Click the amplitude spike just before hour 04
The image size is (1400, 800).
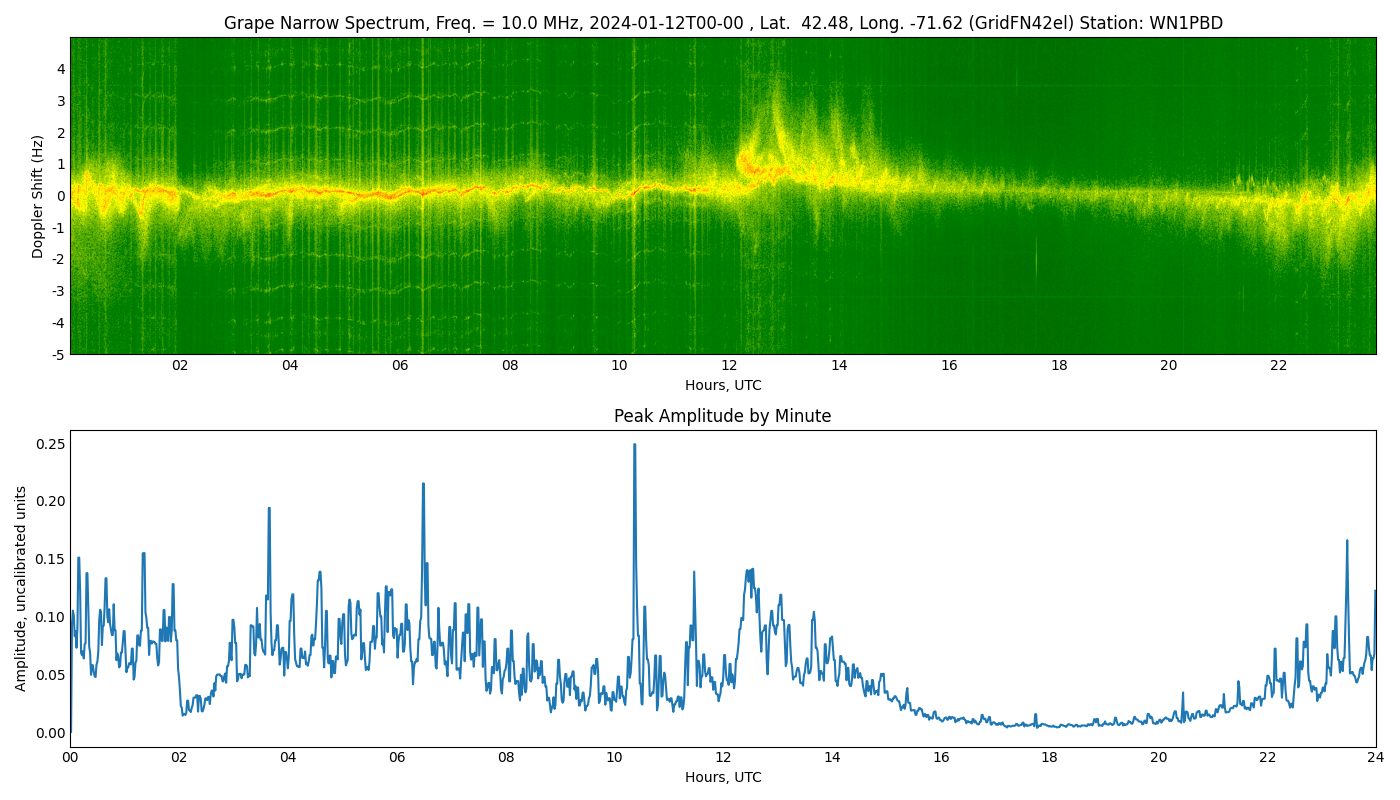point(269,510)
